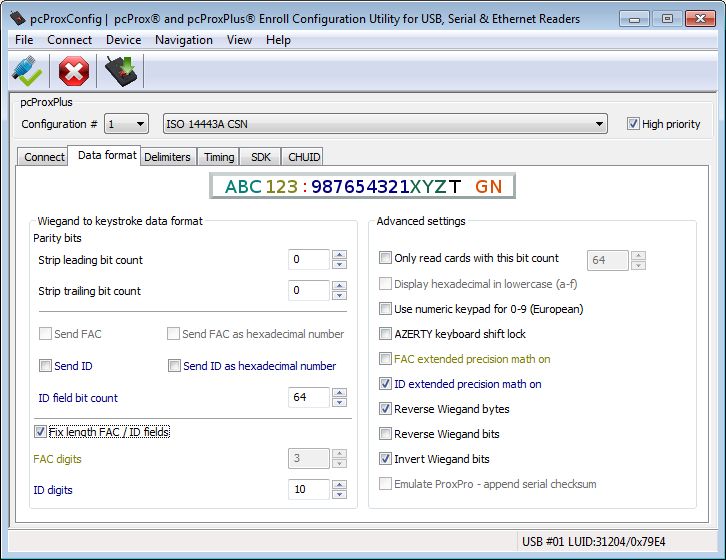The height and width of the screenshot is (560, 726).
Task: Decrease ID field bit count with down arrow
Action: (339, 402)
